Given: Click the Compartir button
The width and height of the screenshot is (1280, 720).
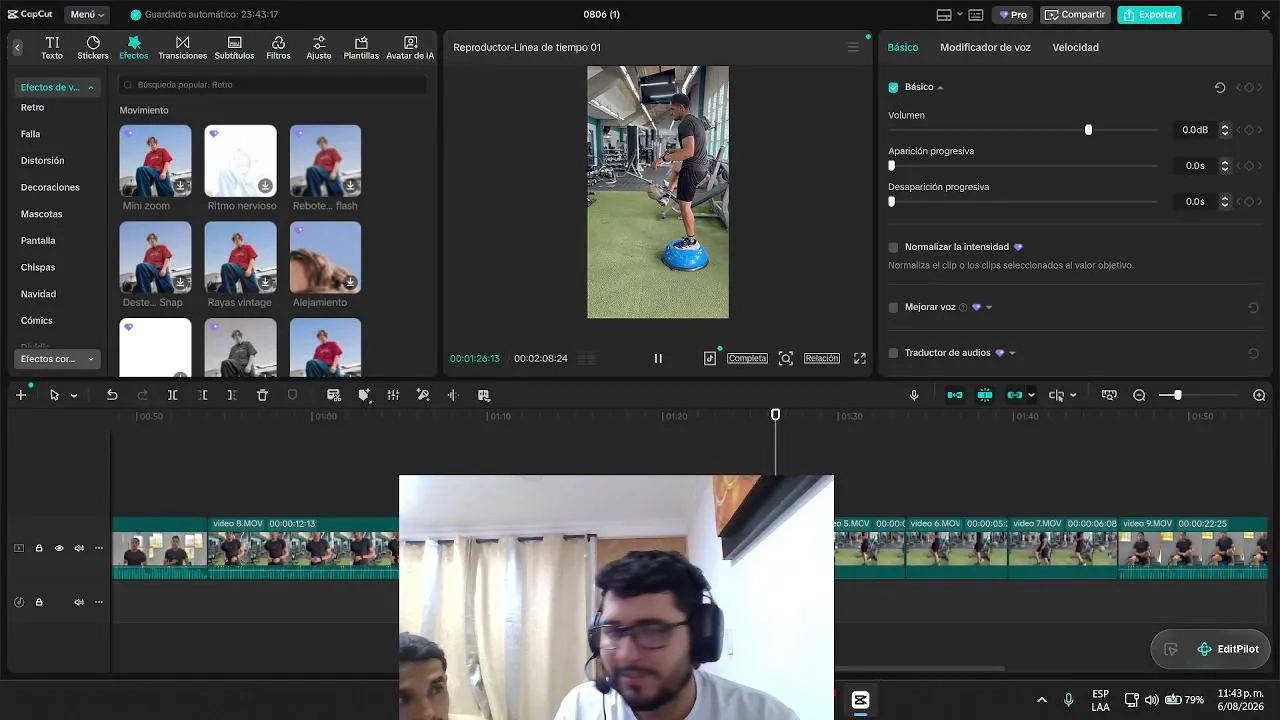Looking at the screenshot, I should pos(1076,15).
